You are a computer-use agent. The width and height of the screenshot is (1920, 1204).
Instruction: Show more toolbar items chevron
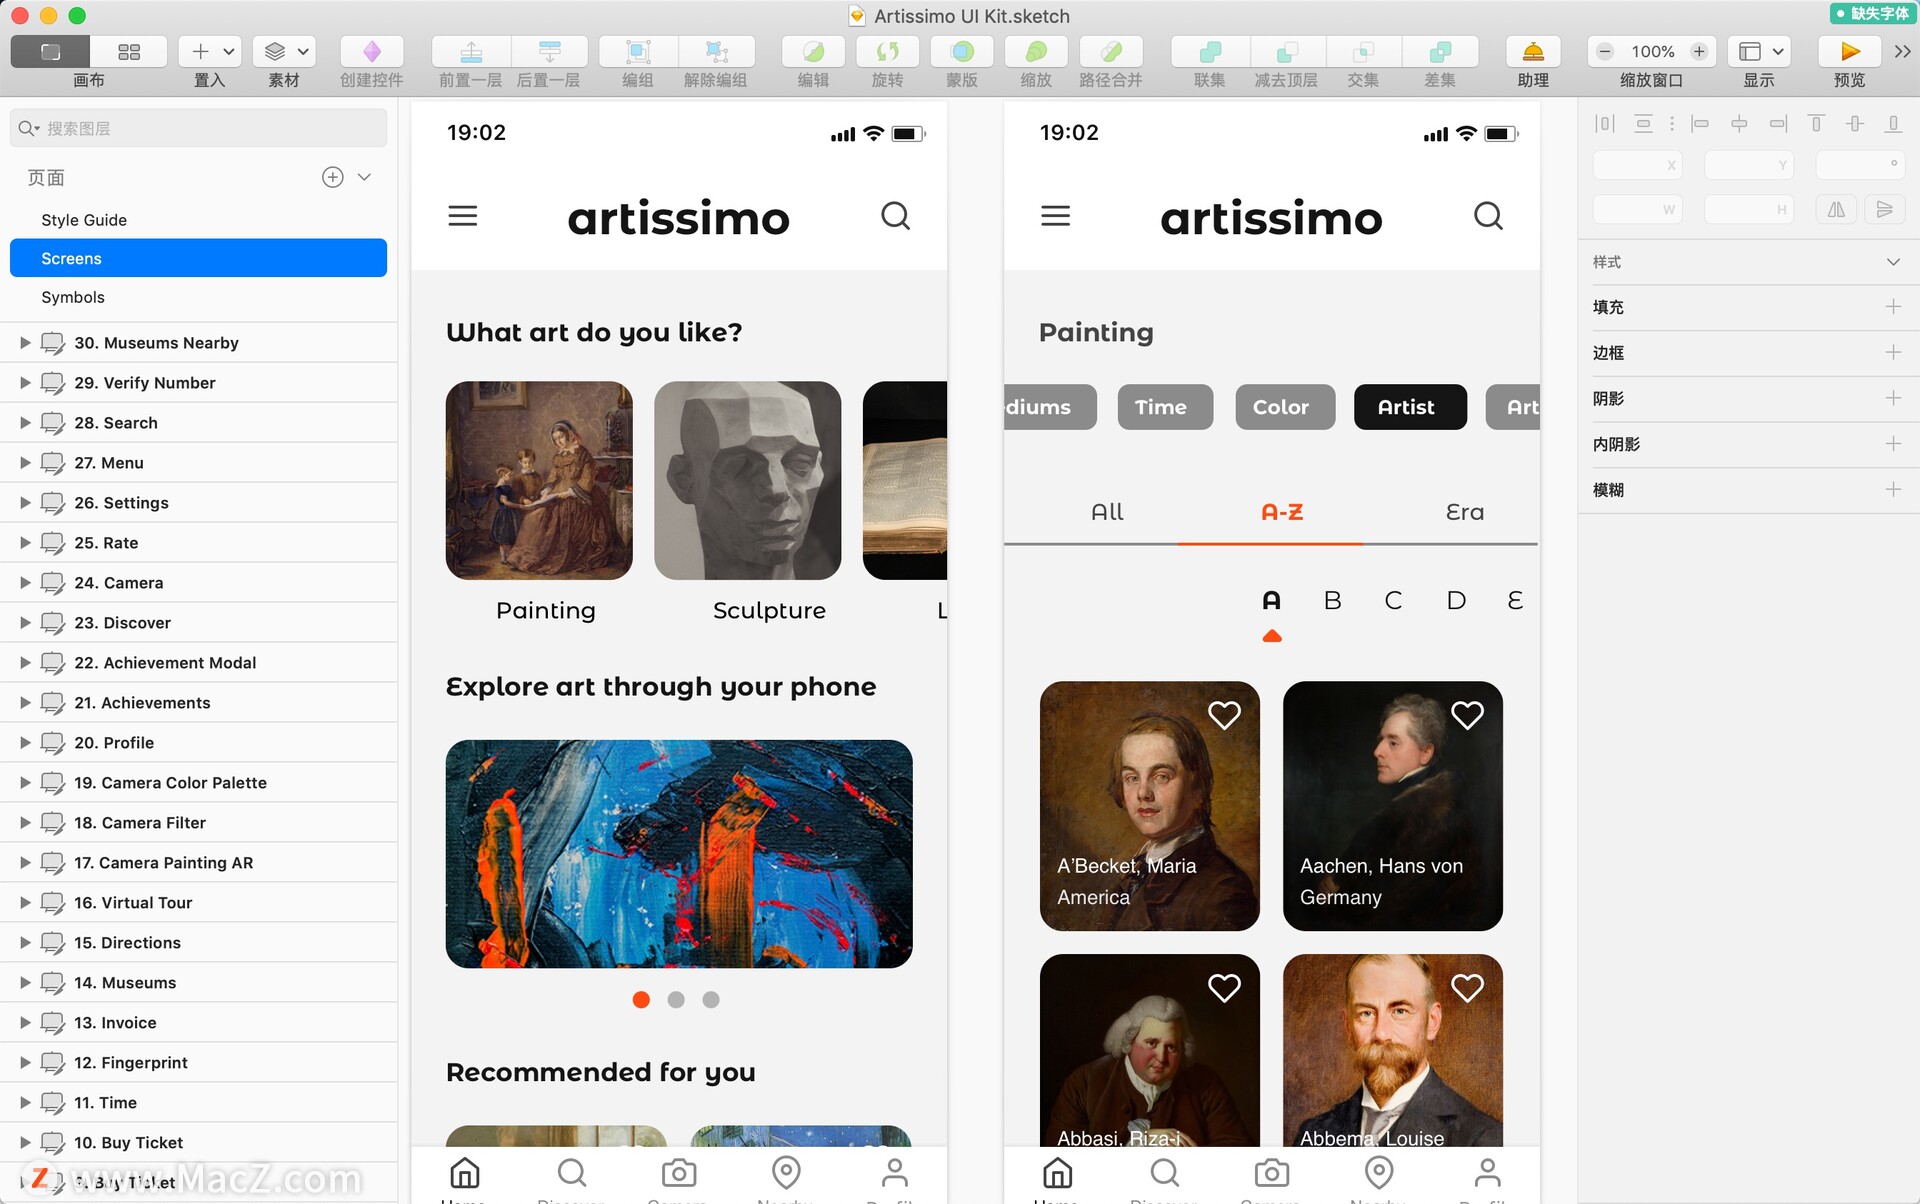pyautogui.click(x=1902, y=51)
